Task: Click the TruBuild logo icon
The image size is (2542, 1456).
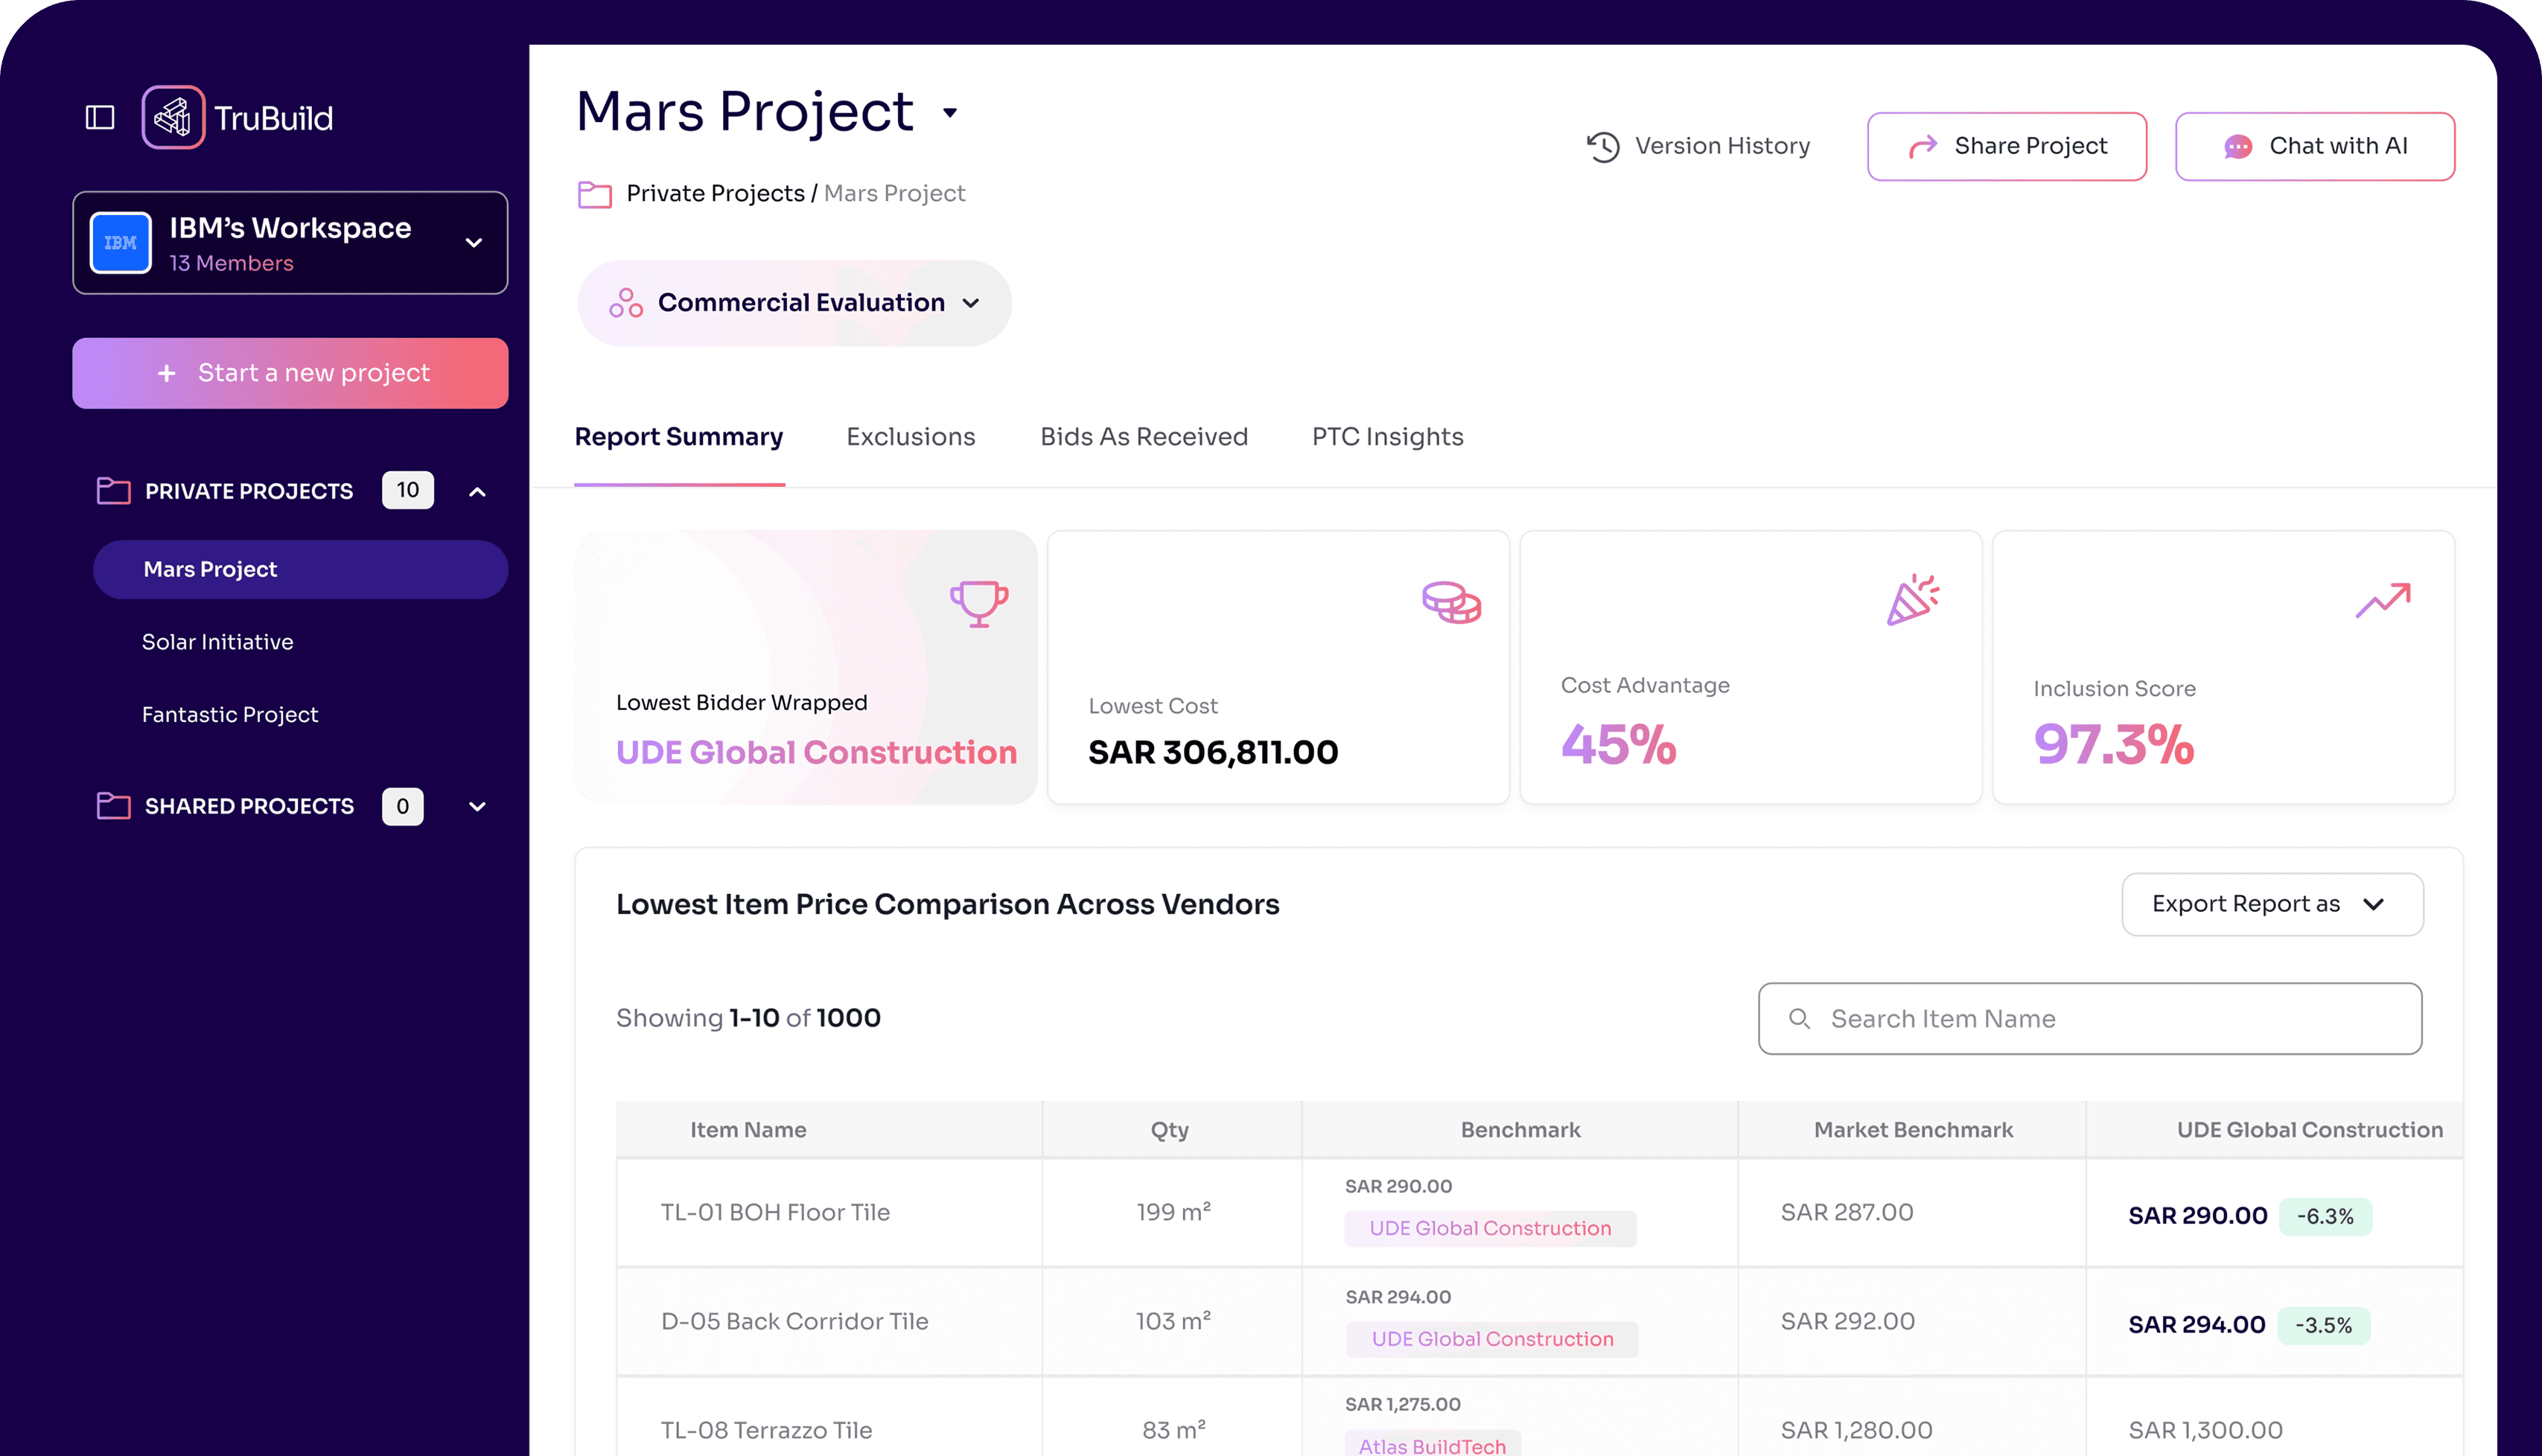Action: coord(173,117)
